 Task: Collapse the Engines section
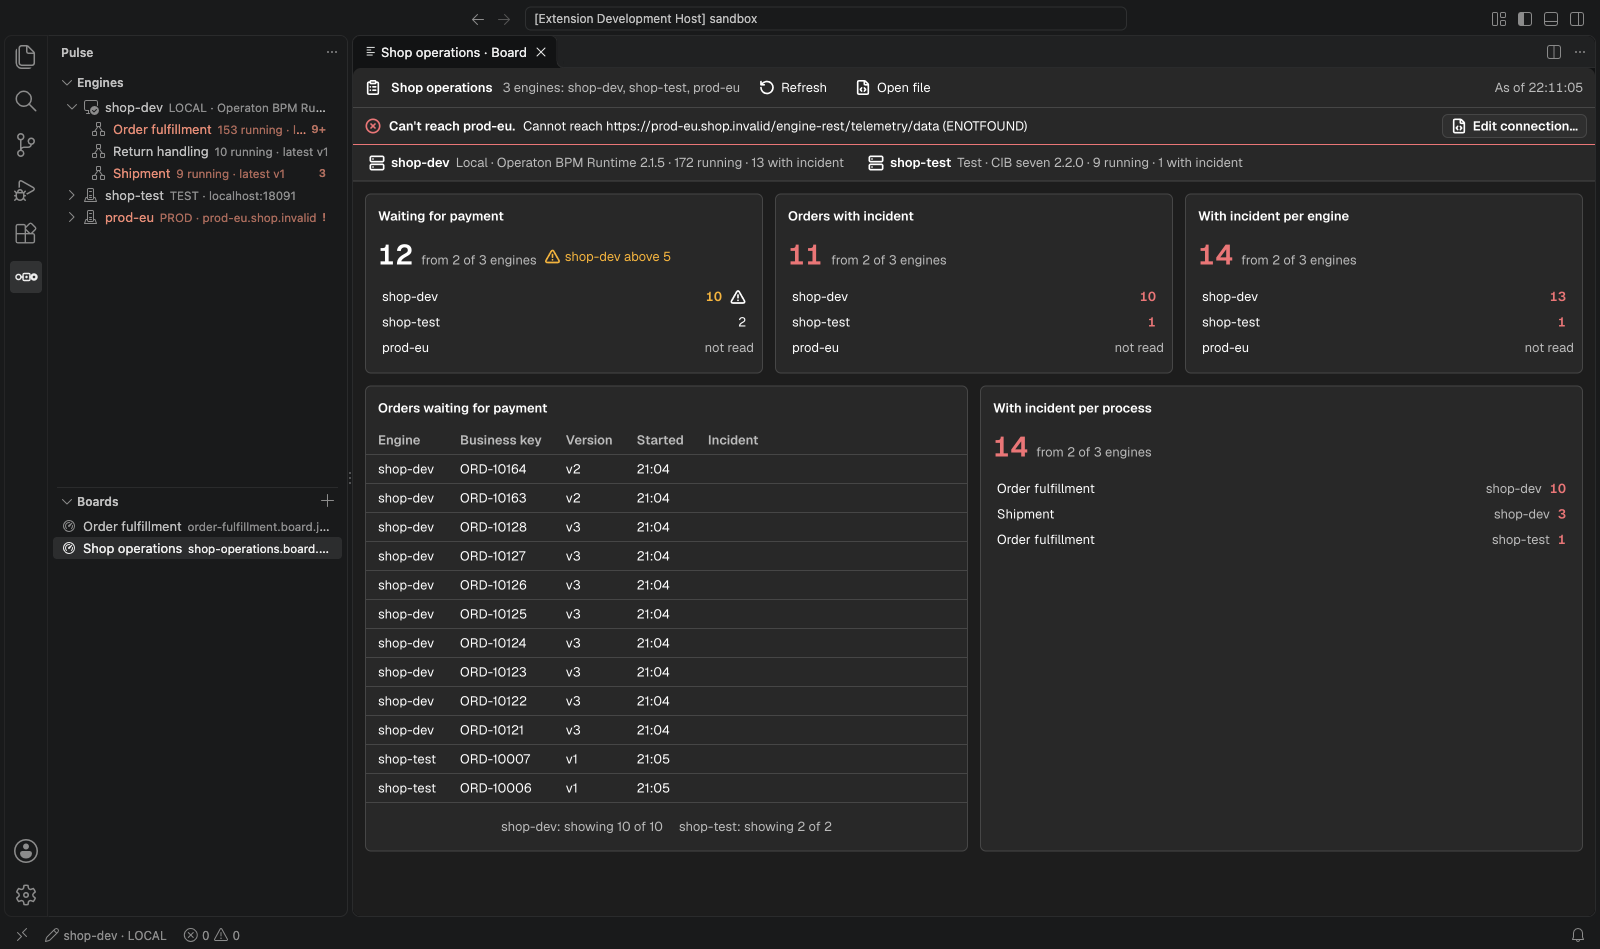(x=67, y=83)
